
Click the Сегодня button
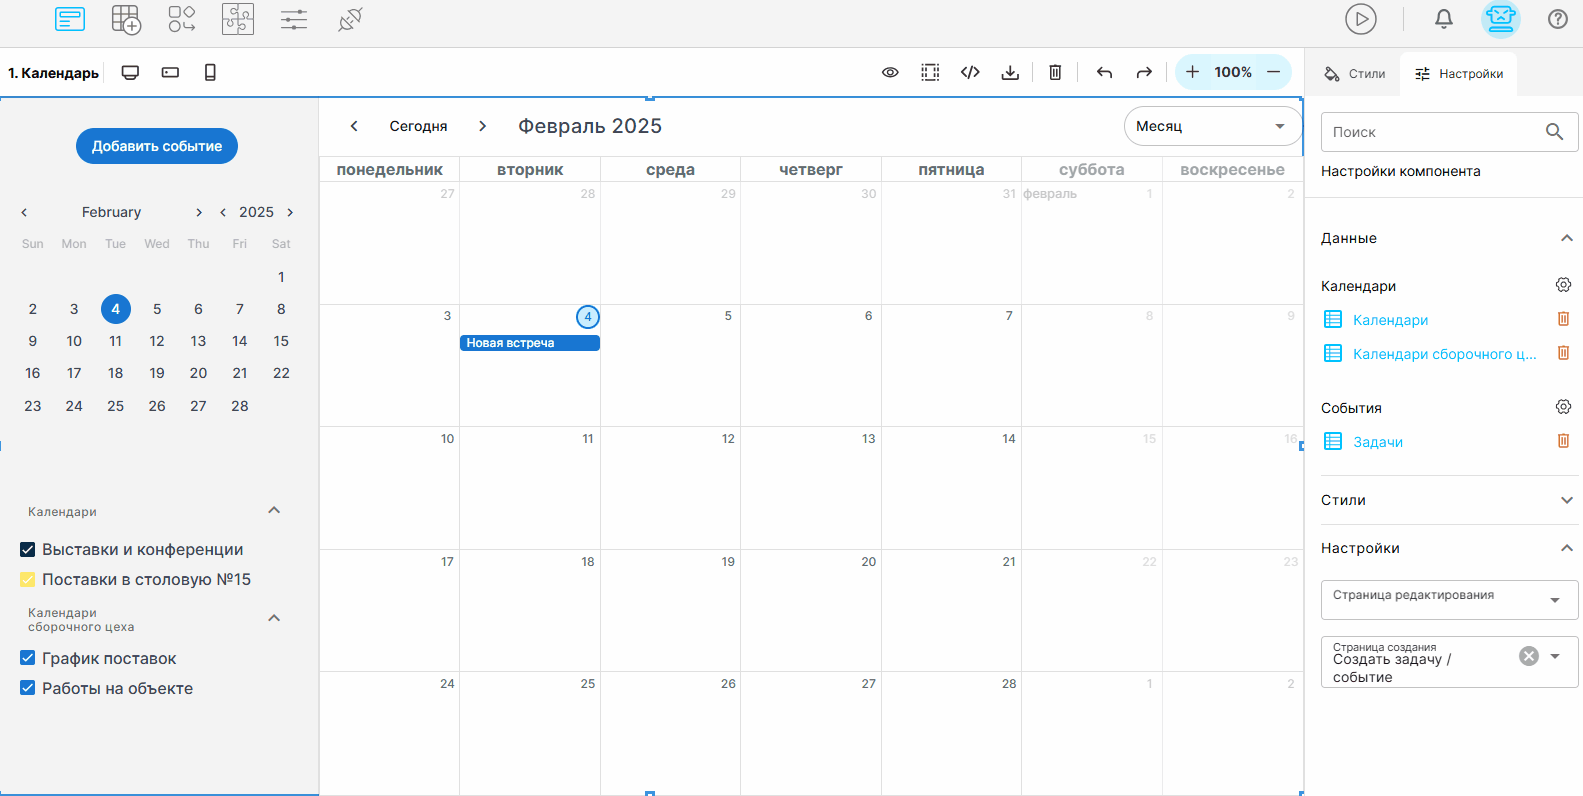[x=418, y=126]
